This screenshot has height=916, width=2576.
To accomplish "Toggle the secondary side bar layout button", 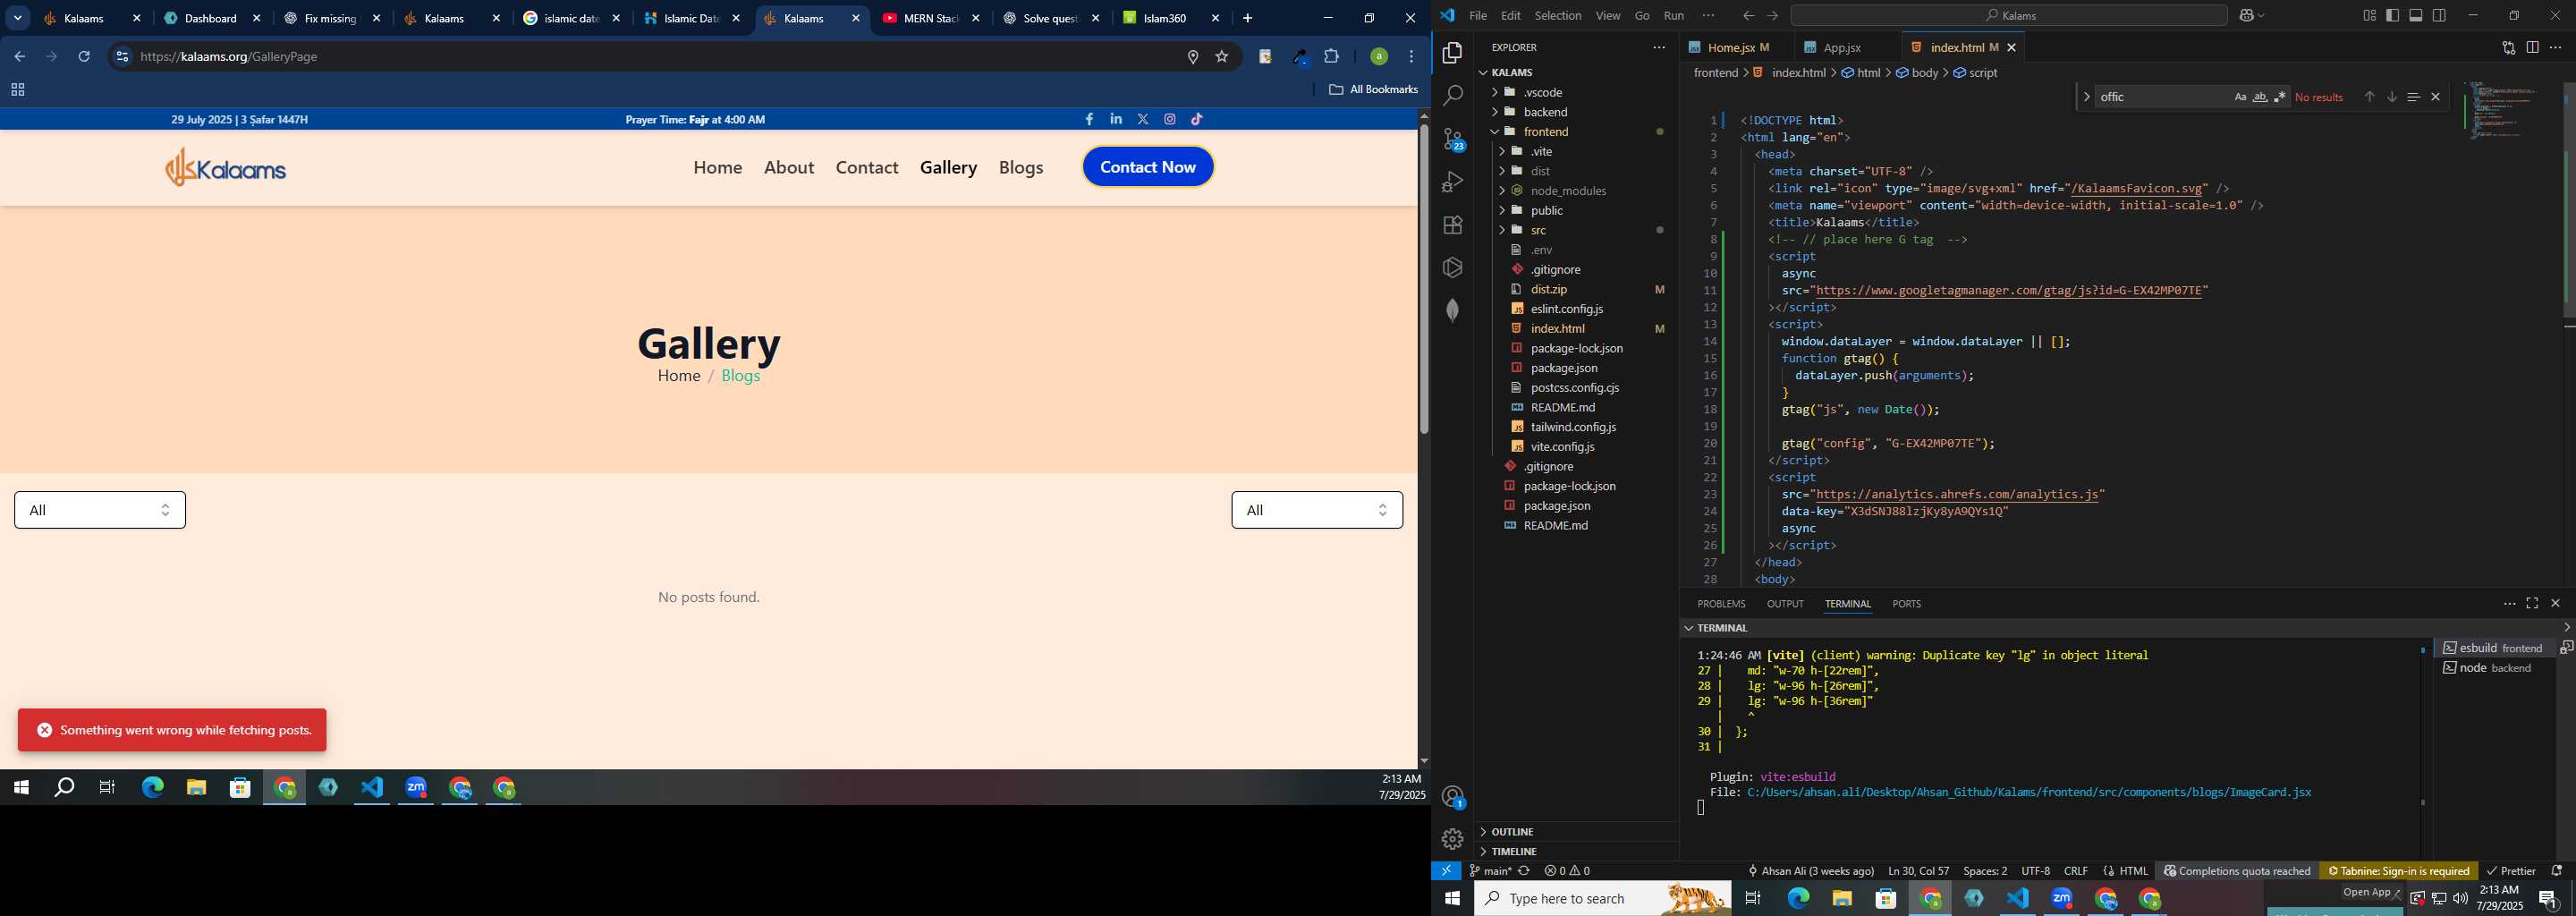I will tap(2440, 15).
